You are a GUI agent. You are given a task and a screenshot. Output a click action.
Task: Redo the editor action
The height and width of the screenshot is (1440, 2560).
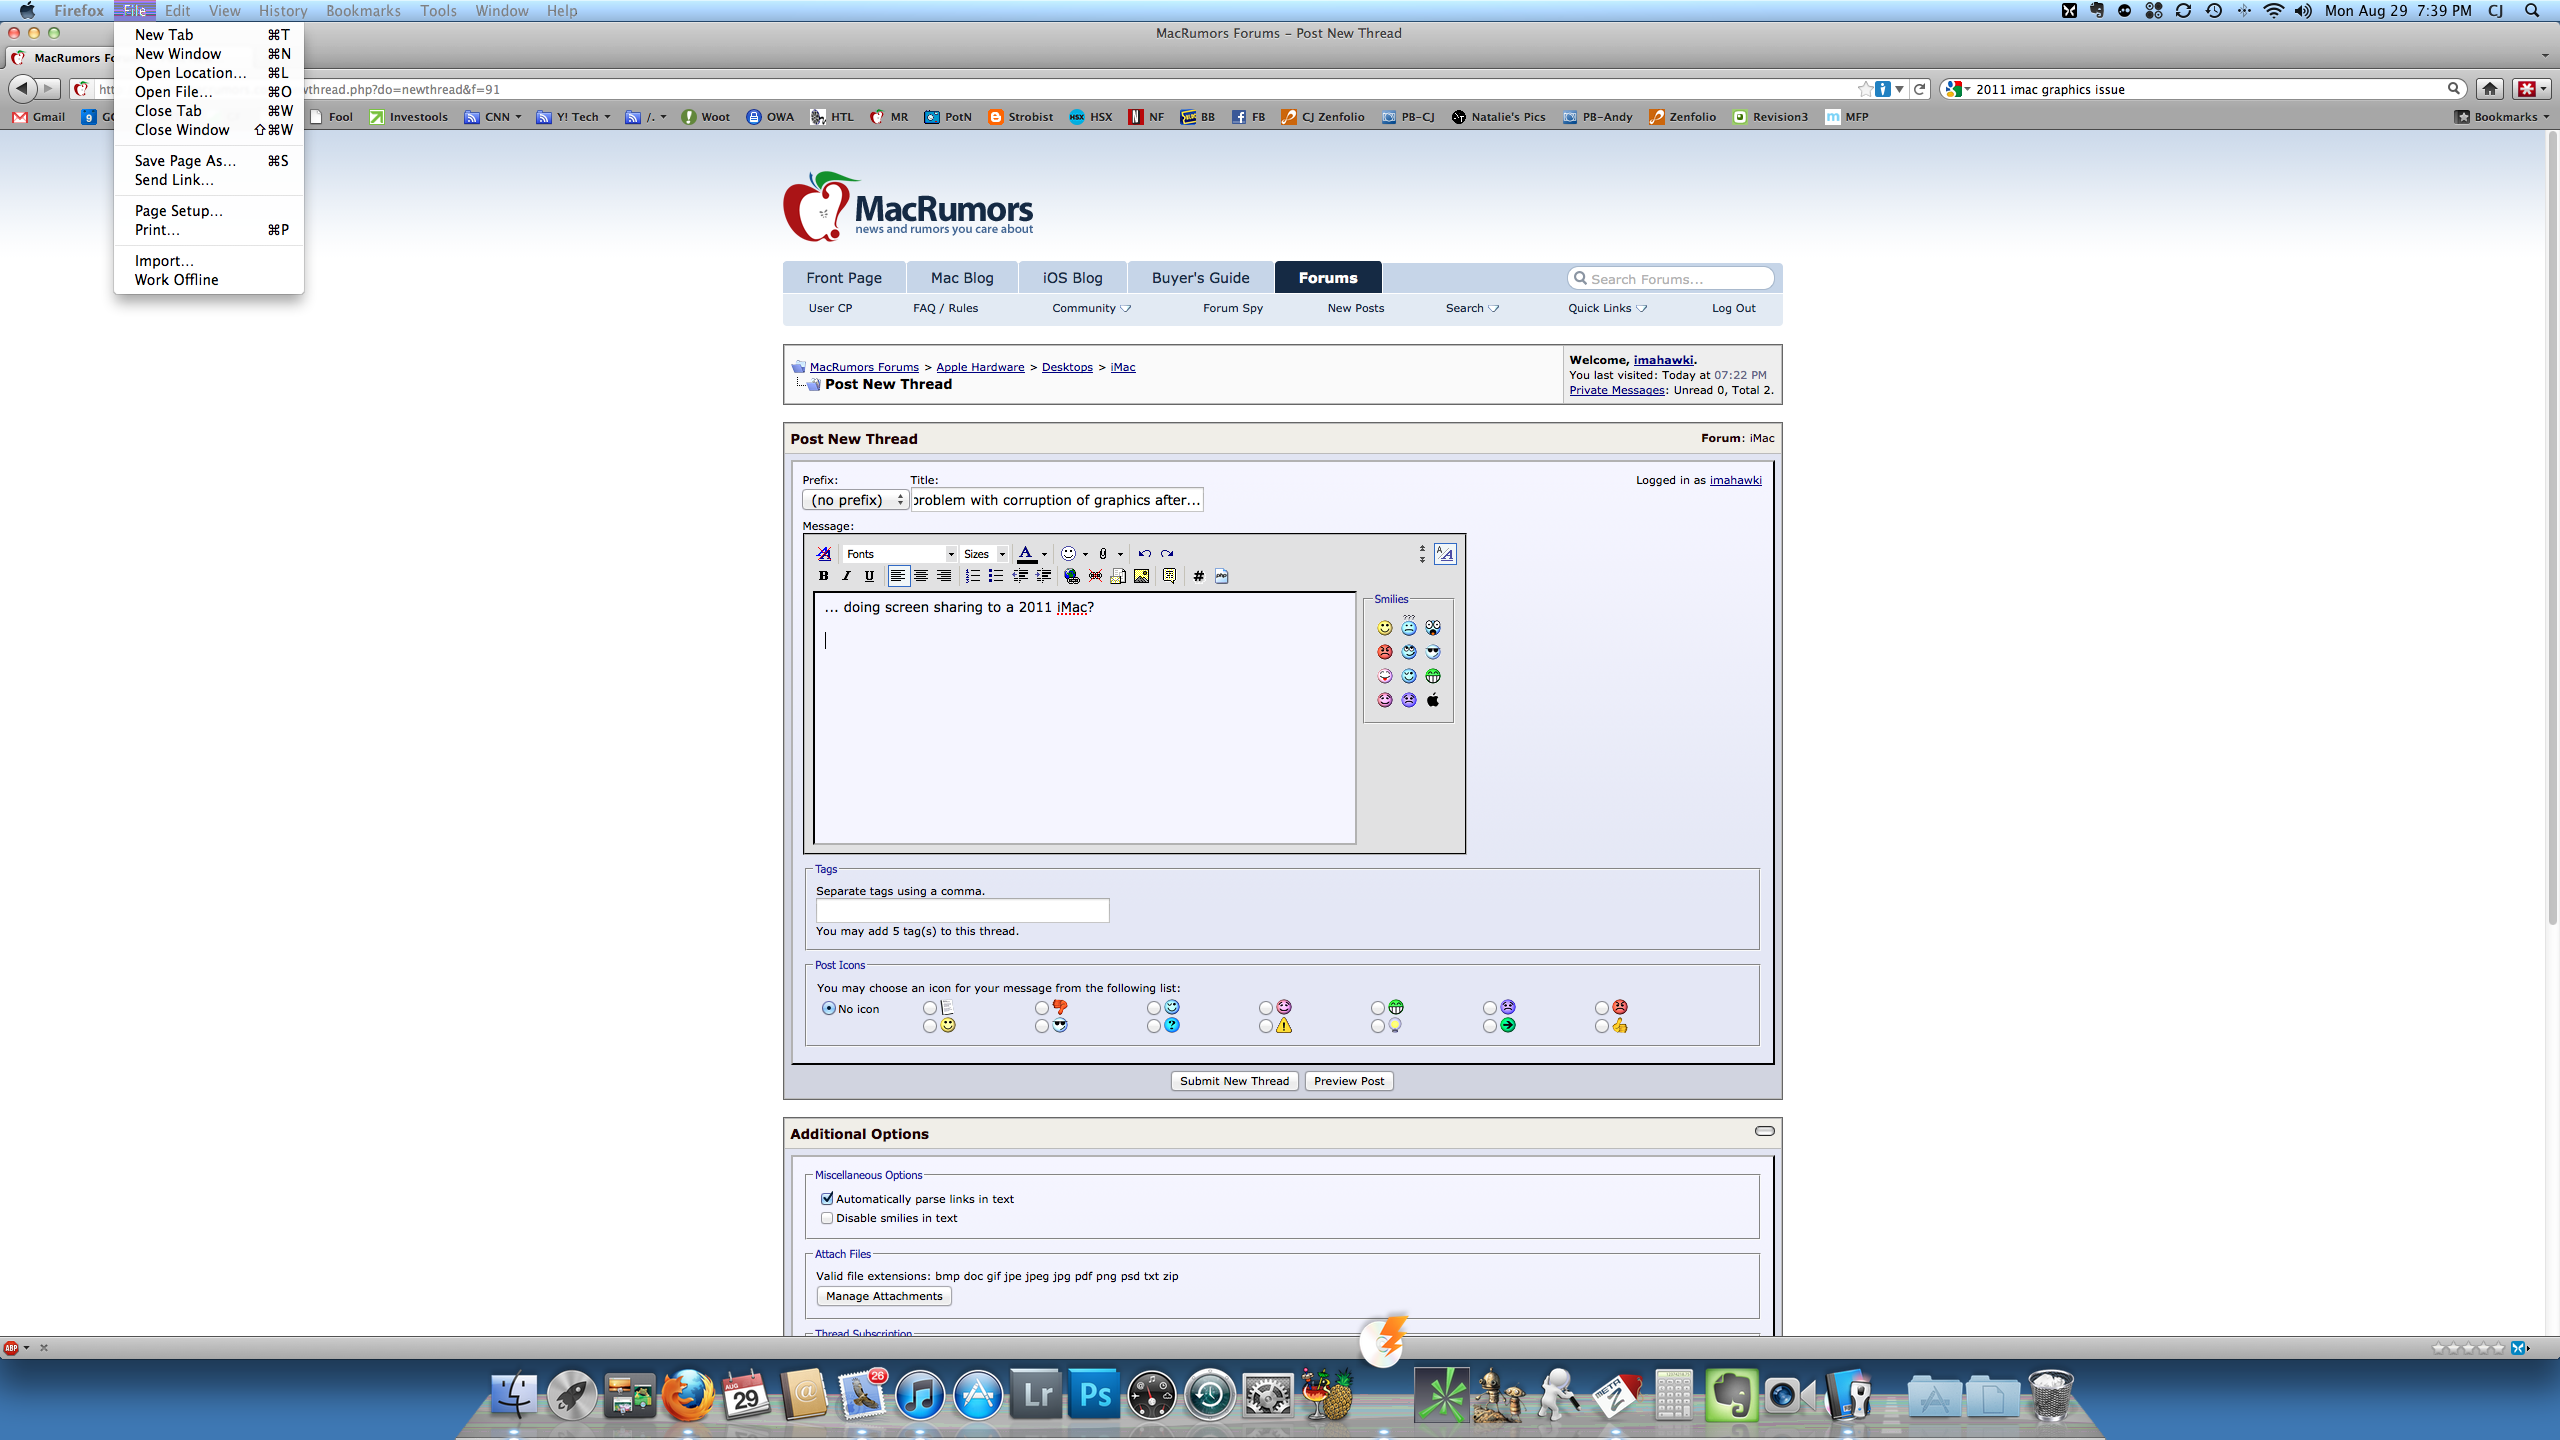1167,553
